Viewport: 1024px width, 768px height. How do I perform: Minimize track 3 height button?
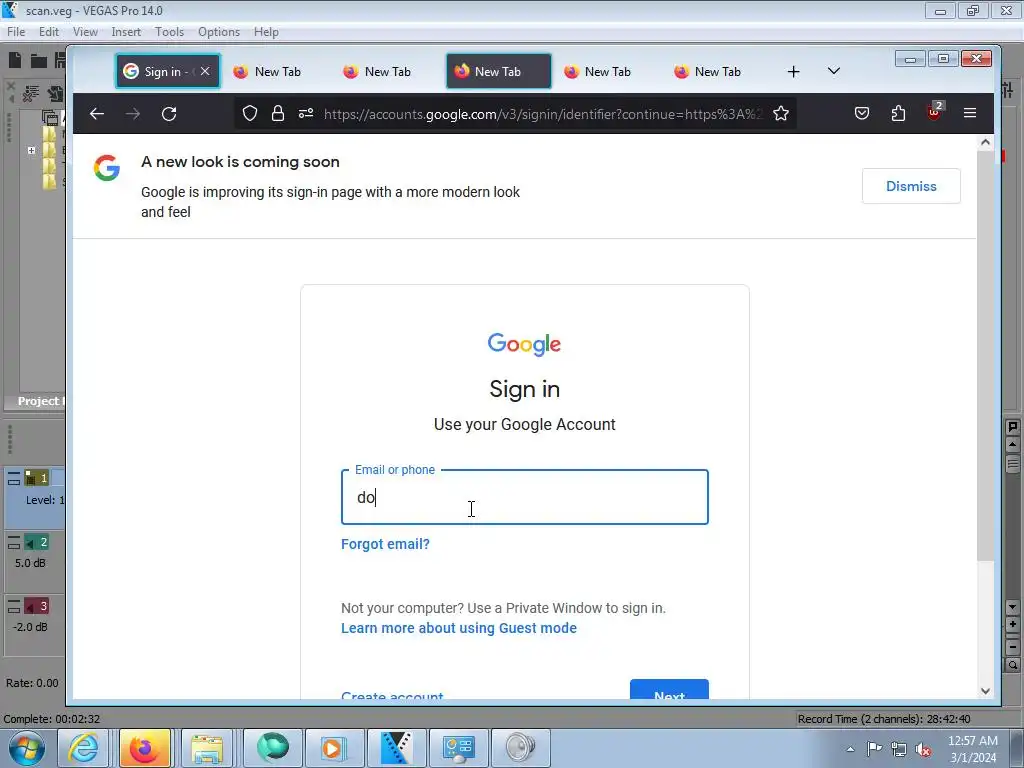(14, 603)
